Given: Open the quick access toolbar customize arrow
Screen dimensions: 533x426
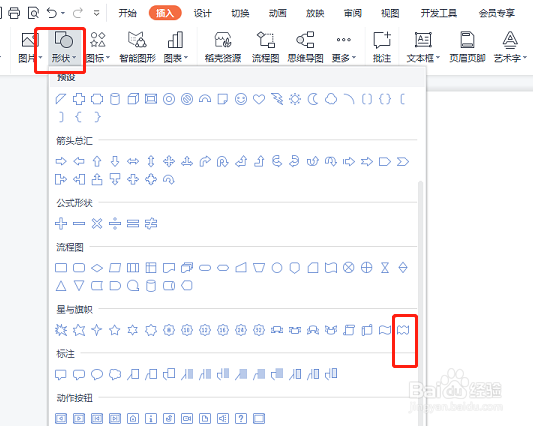Looking at the screenshot, I should pos(97,13).
